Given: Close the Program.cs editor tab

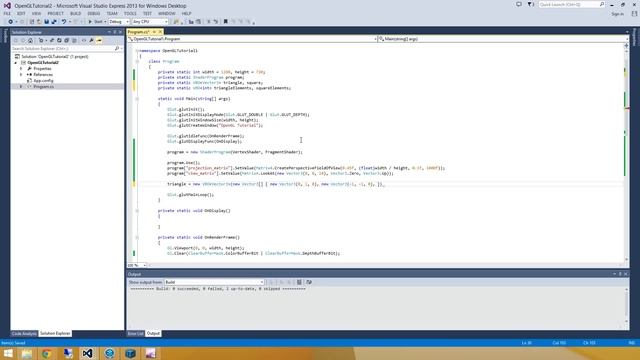Looking at the screenshot, I should pos(160,32).
